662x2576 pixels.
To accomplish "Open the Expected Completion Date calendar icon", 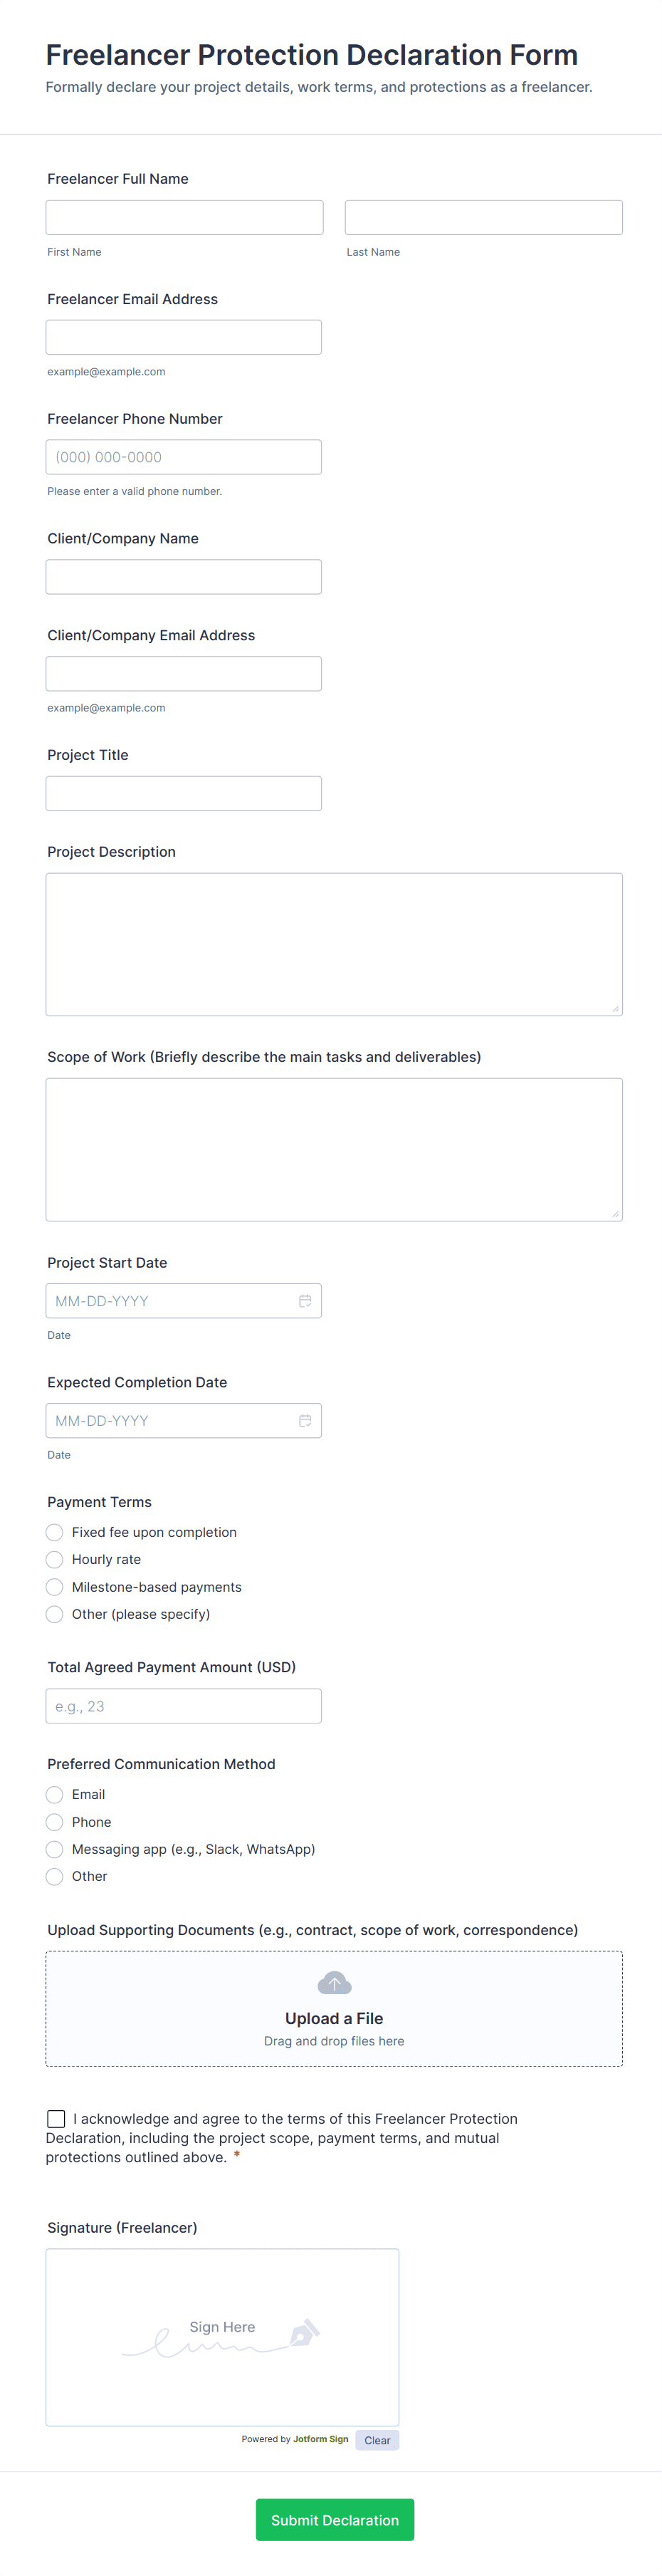I will point(305,1421).
